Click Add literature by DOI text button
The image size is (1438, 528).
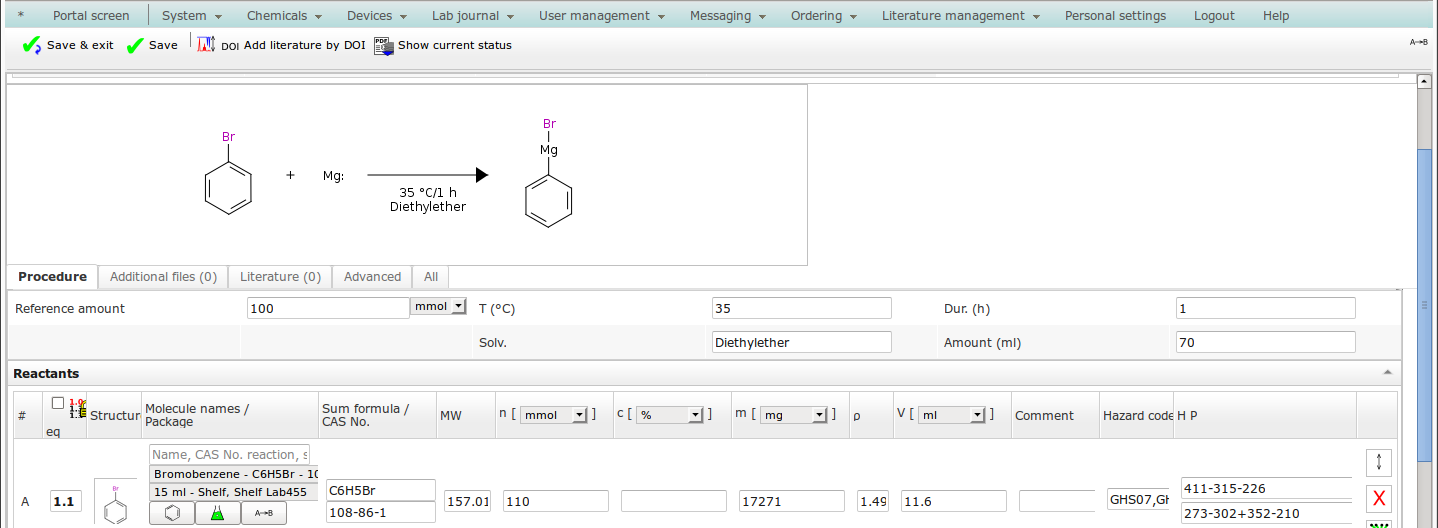point(304,45)
